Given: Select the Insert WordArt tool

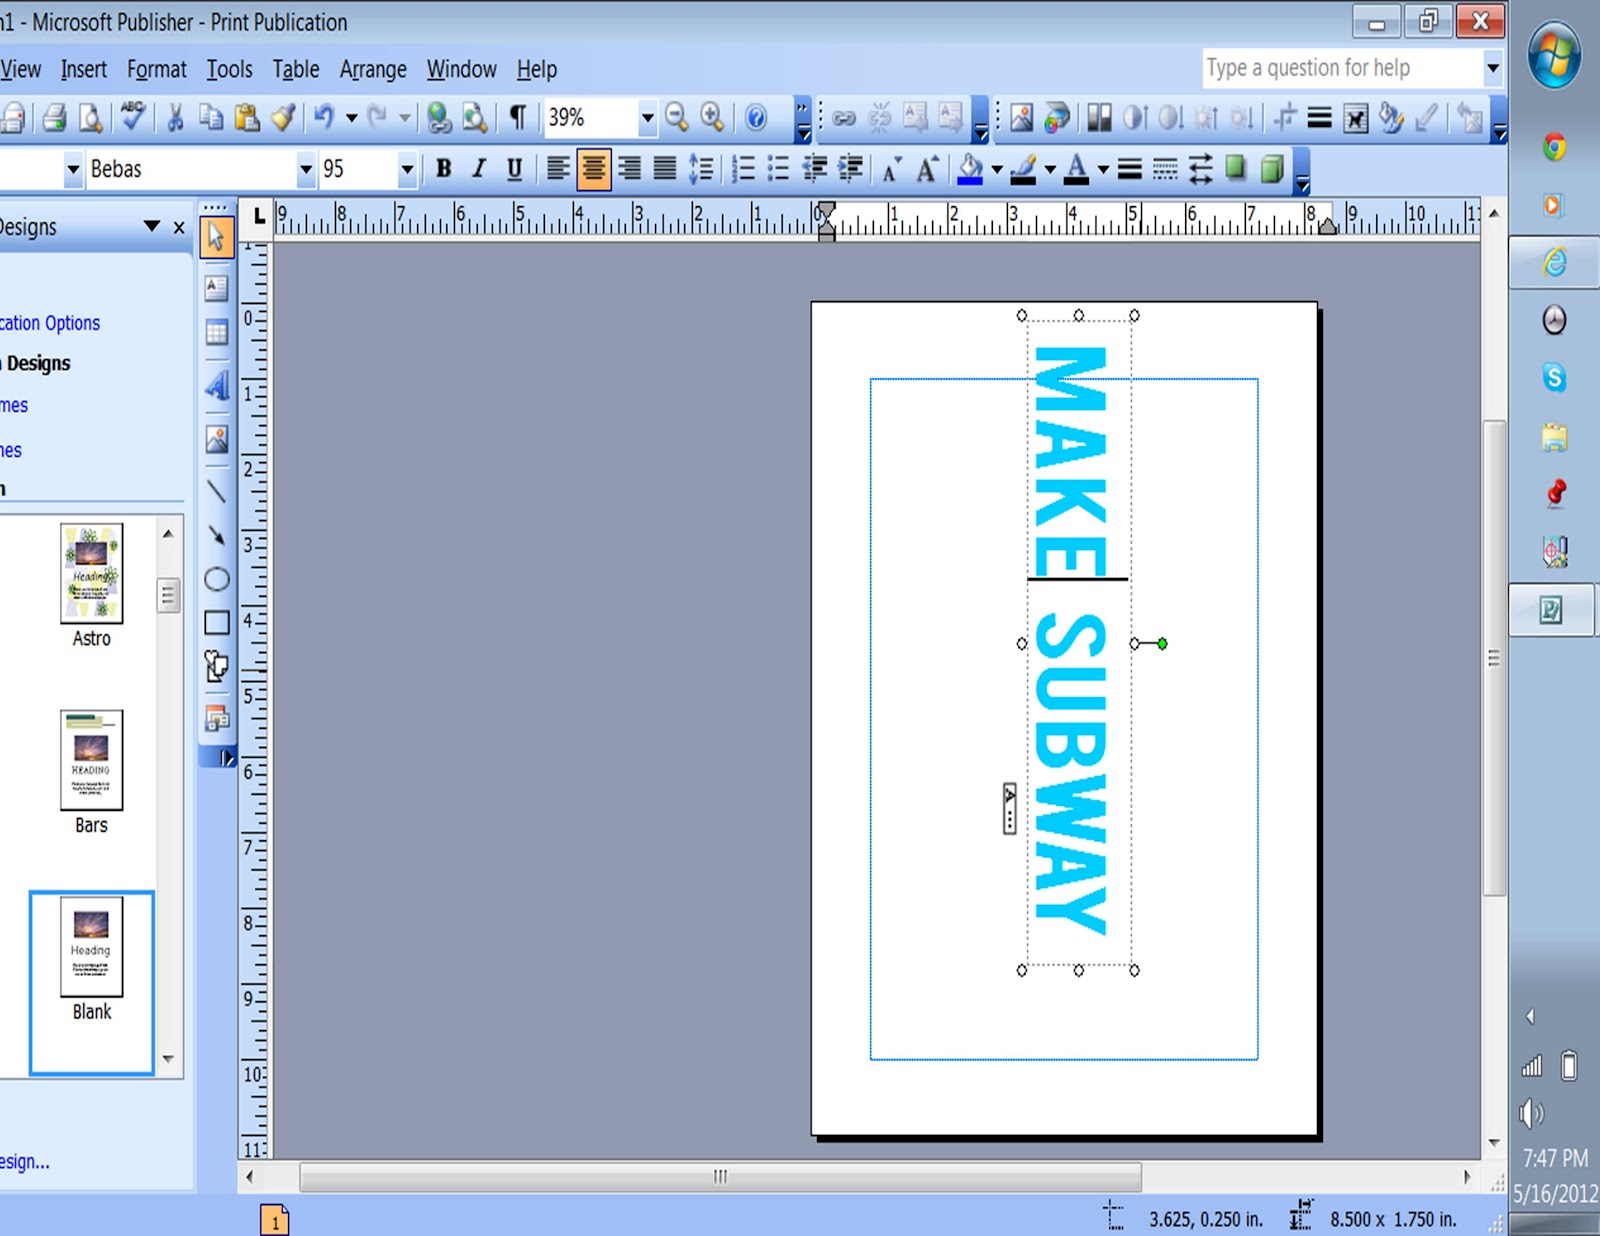Looking at the screenshot, I should [215, 387].
